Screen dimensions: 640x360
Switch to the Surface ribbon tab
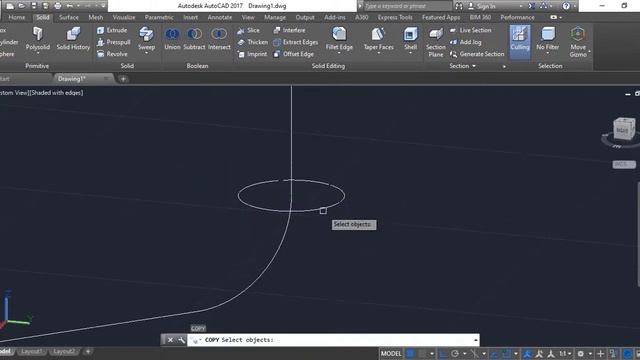coord(69,17)
